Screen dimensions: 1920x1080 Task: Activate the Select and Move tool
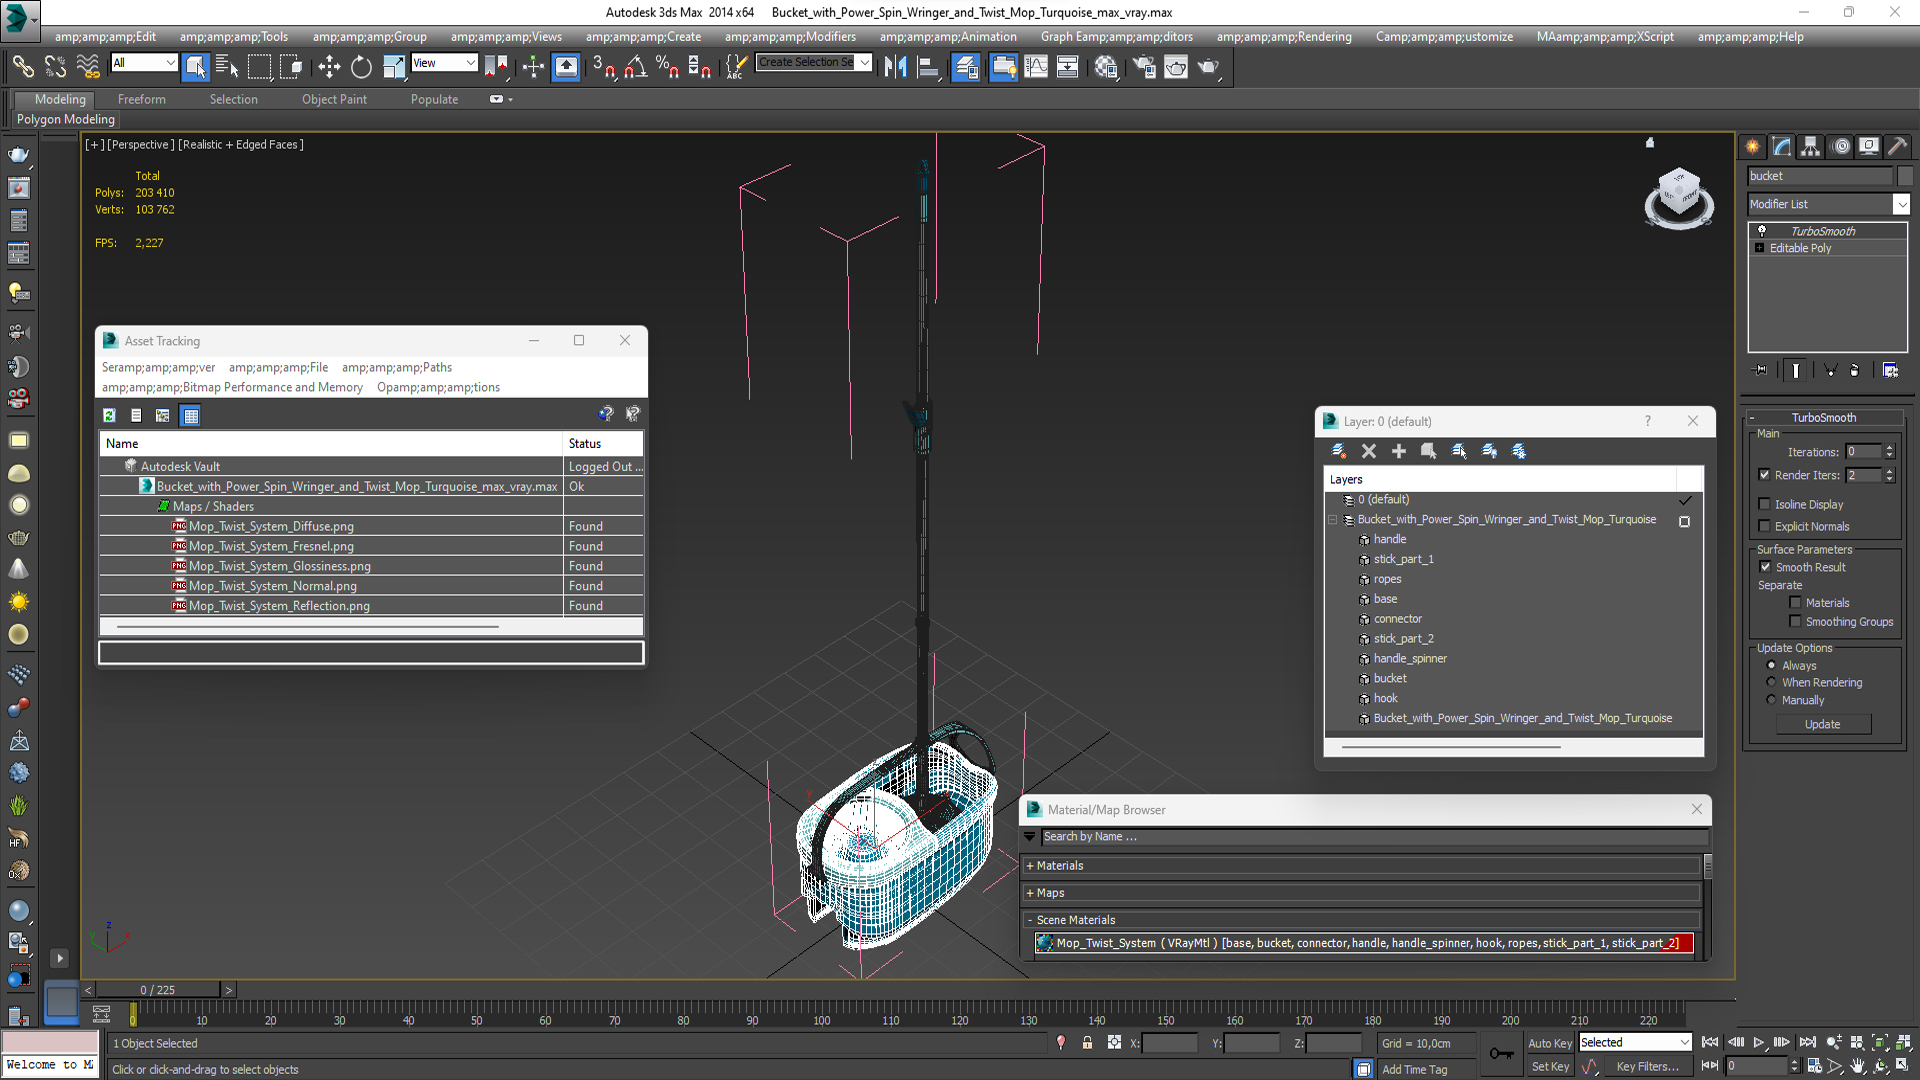329,67
